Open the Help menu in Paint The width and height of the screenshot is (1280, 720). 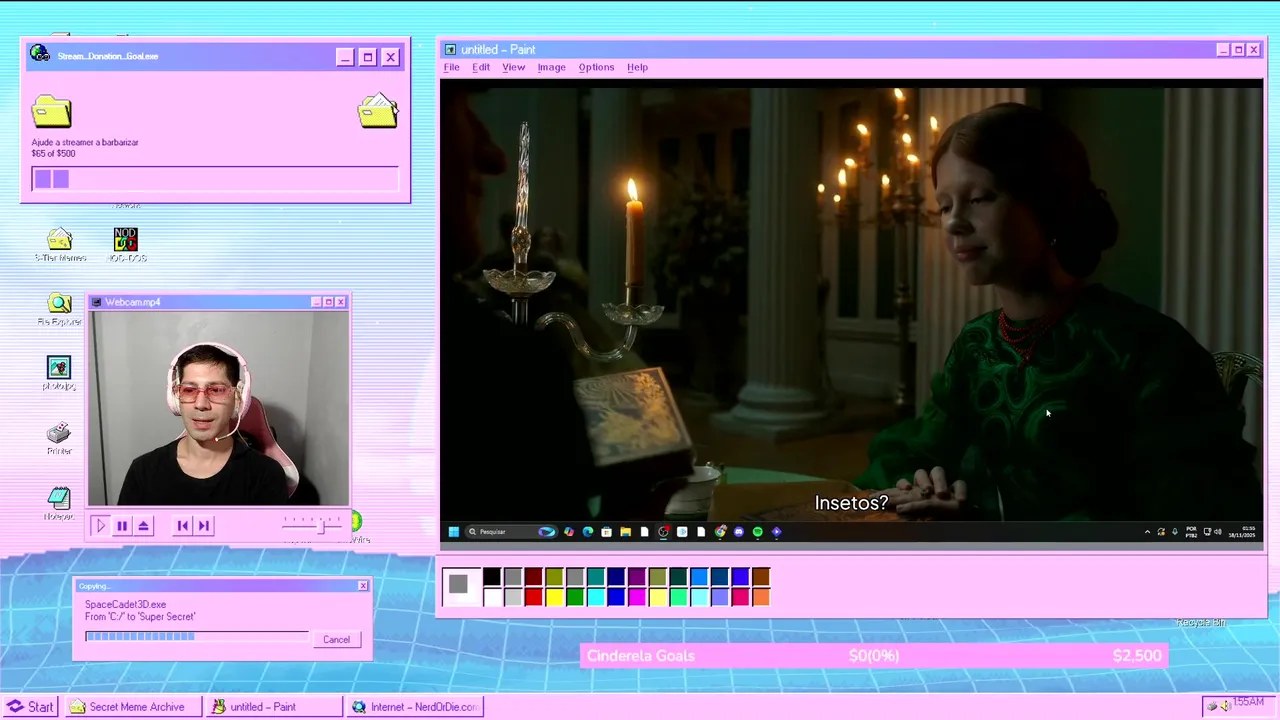point(637,67)
